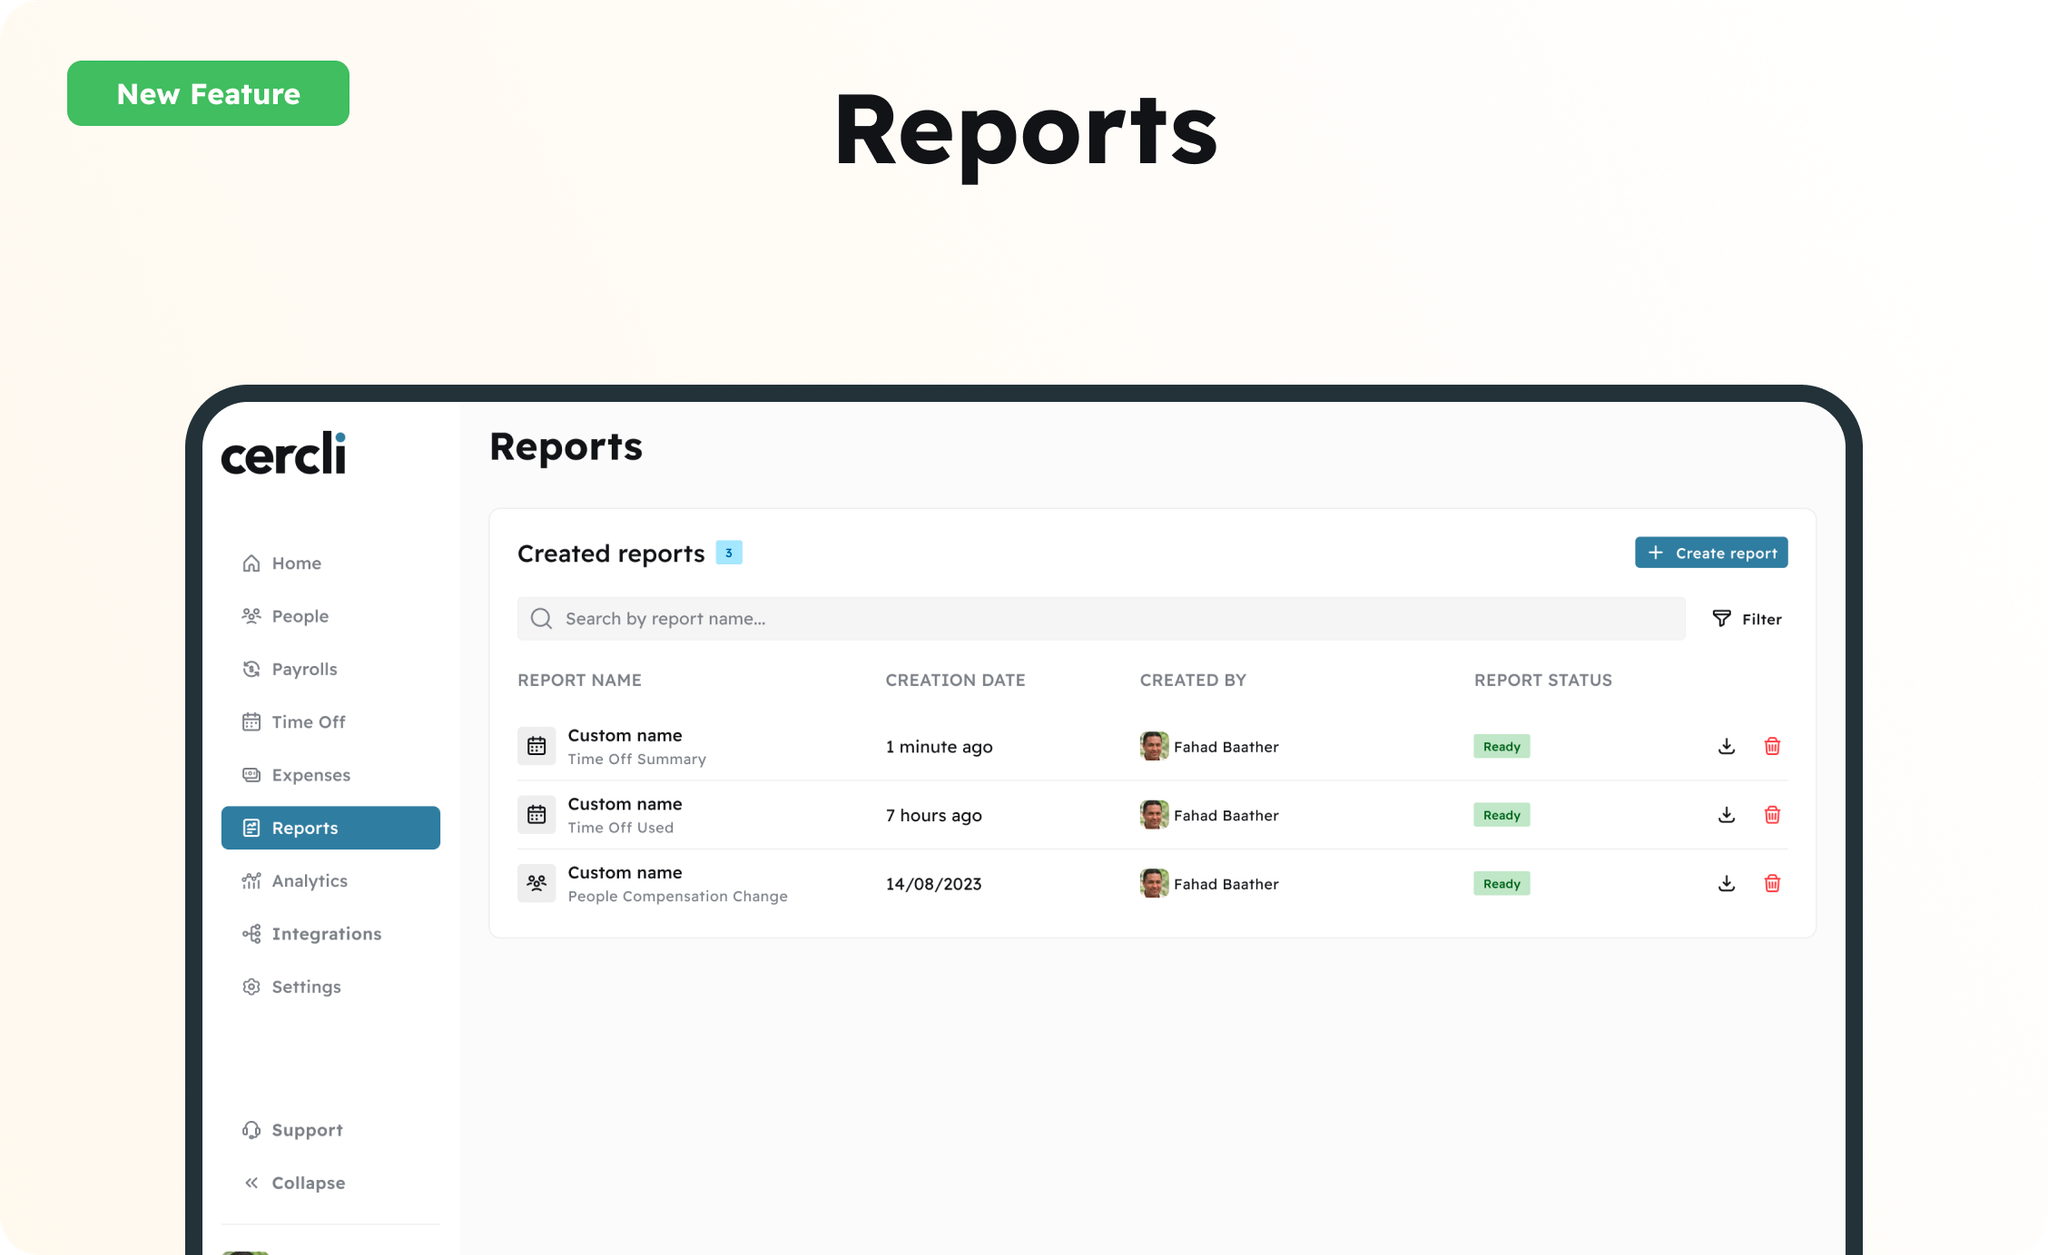
Task: Click the created reports count badge
Action: click(729, 553)
